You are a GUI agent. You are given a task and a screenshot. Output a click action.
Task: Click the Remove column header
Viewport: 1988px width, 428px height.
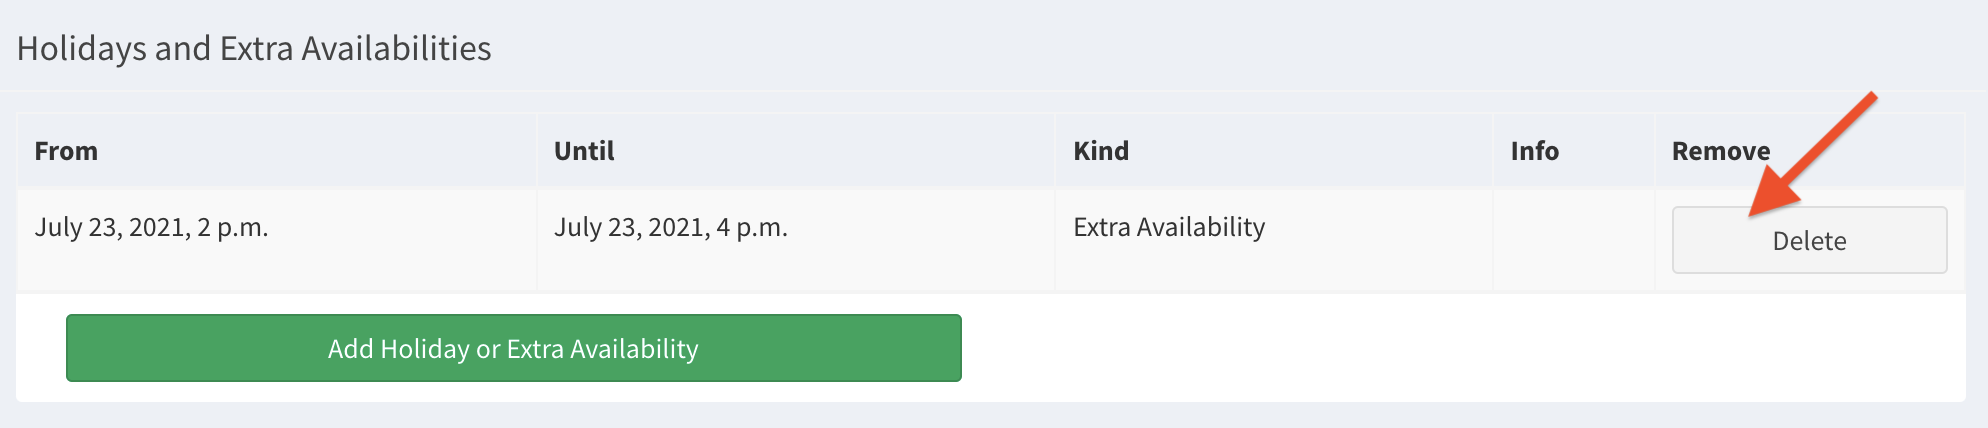1720,151
